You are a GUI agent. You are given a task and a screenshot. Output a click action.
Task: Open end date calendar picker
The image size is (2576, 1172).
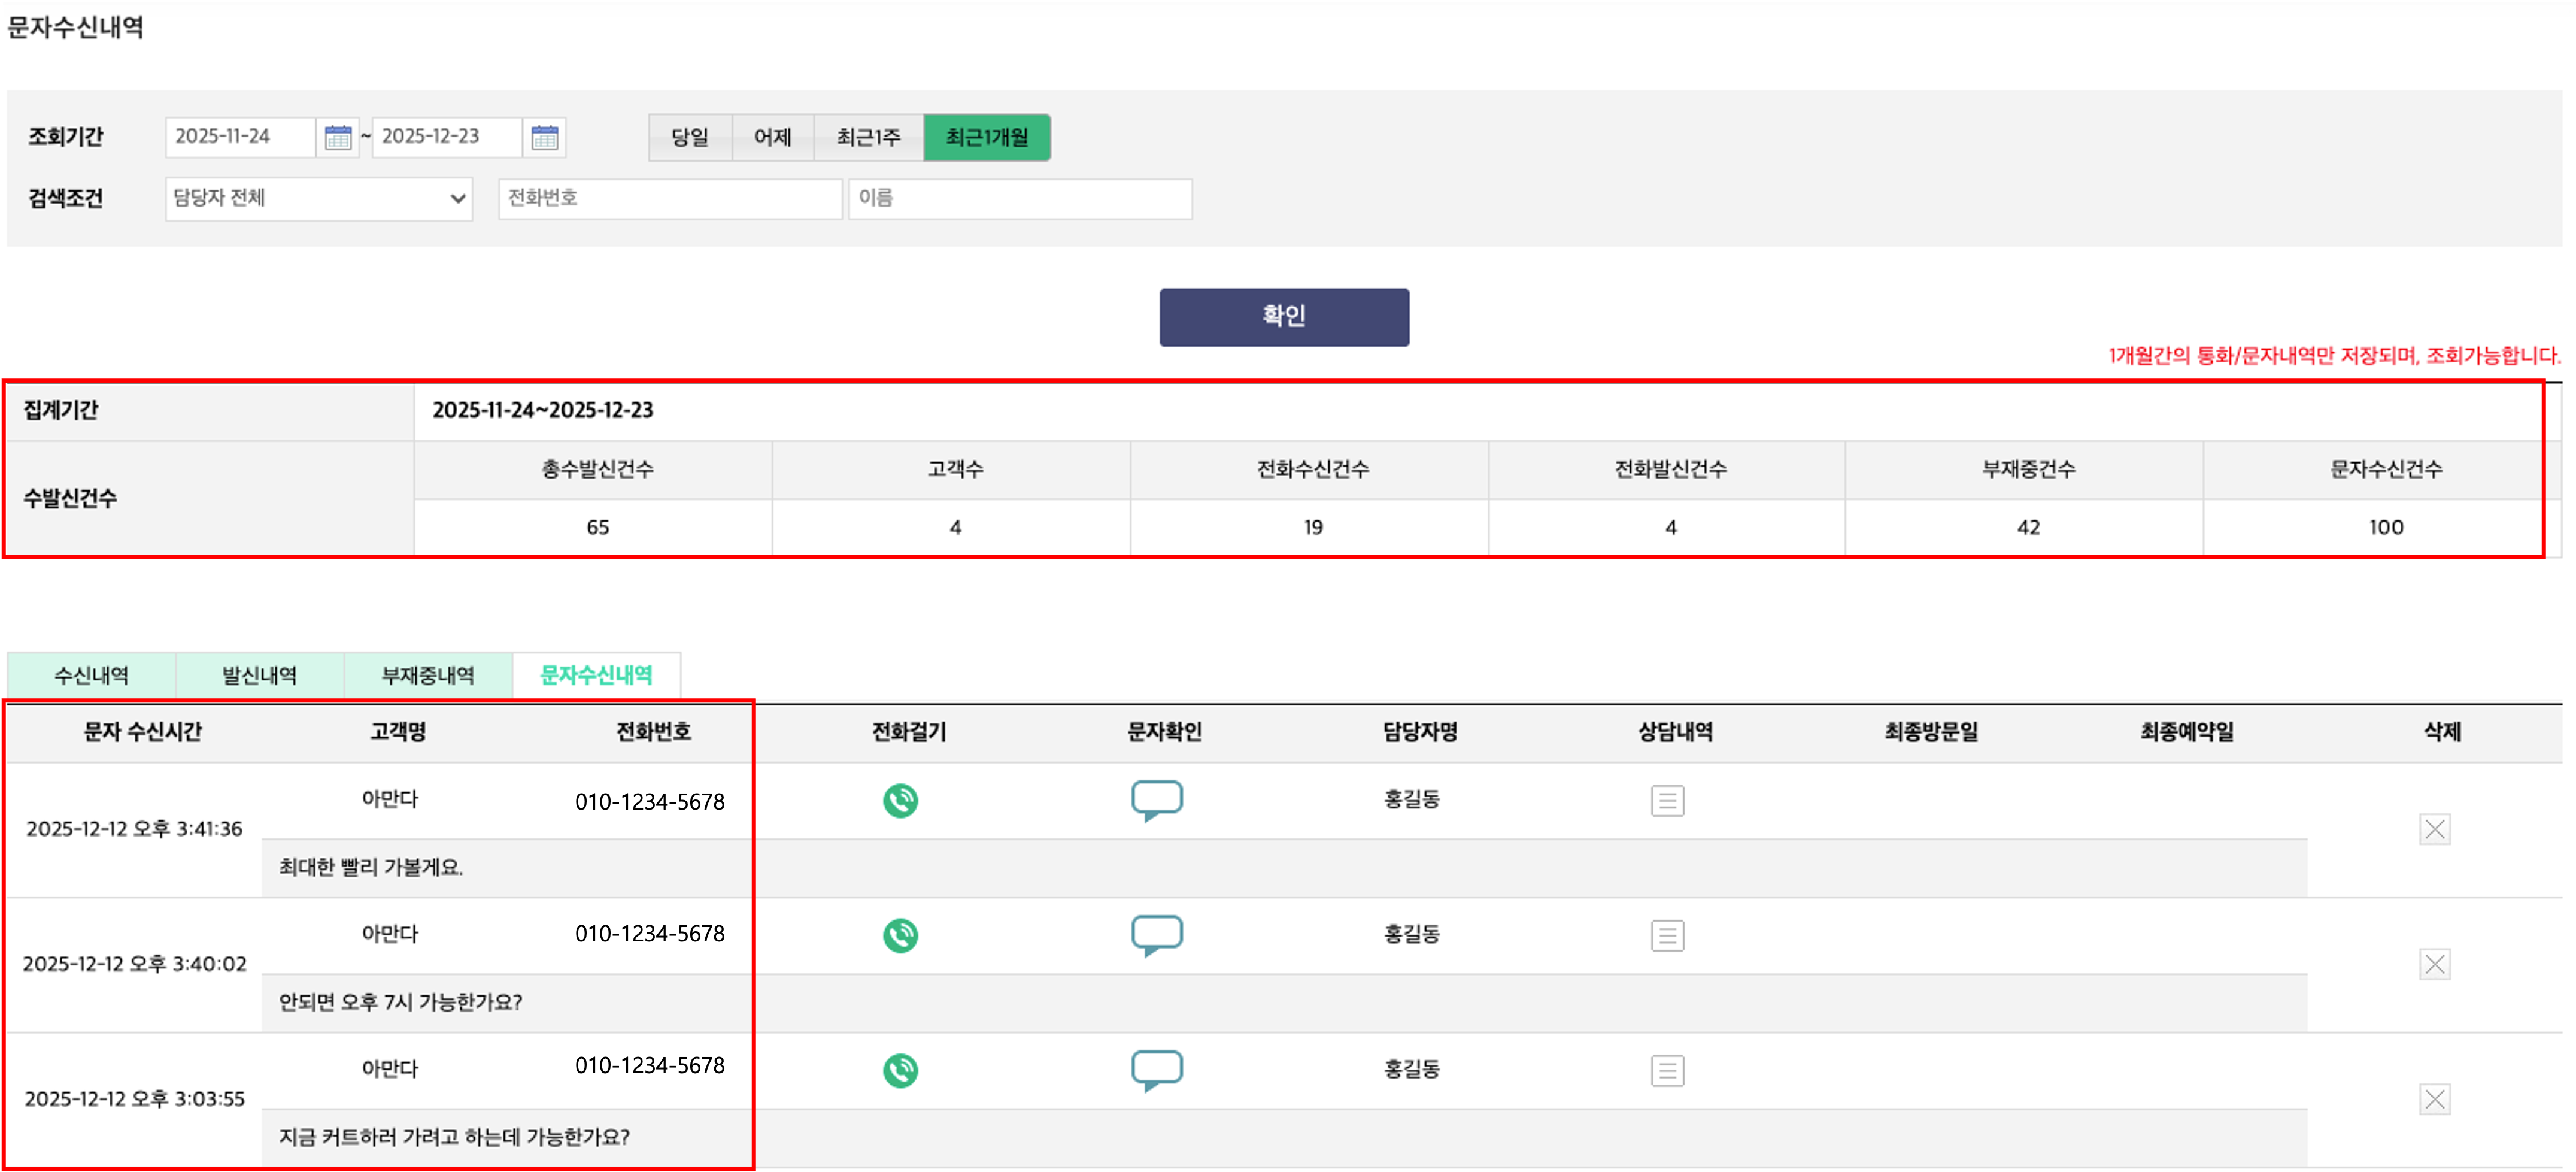click(545, 137)
